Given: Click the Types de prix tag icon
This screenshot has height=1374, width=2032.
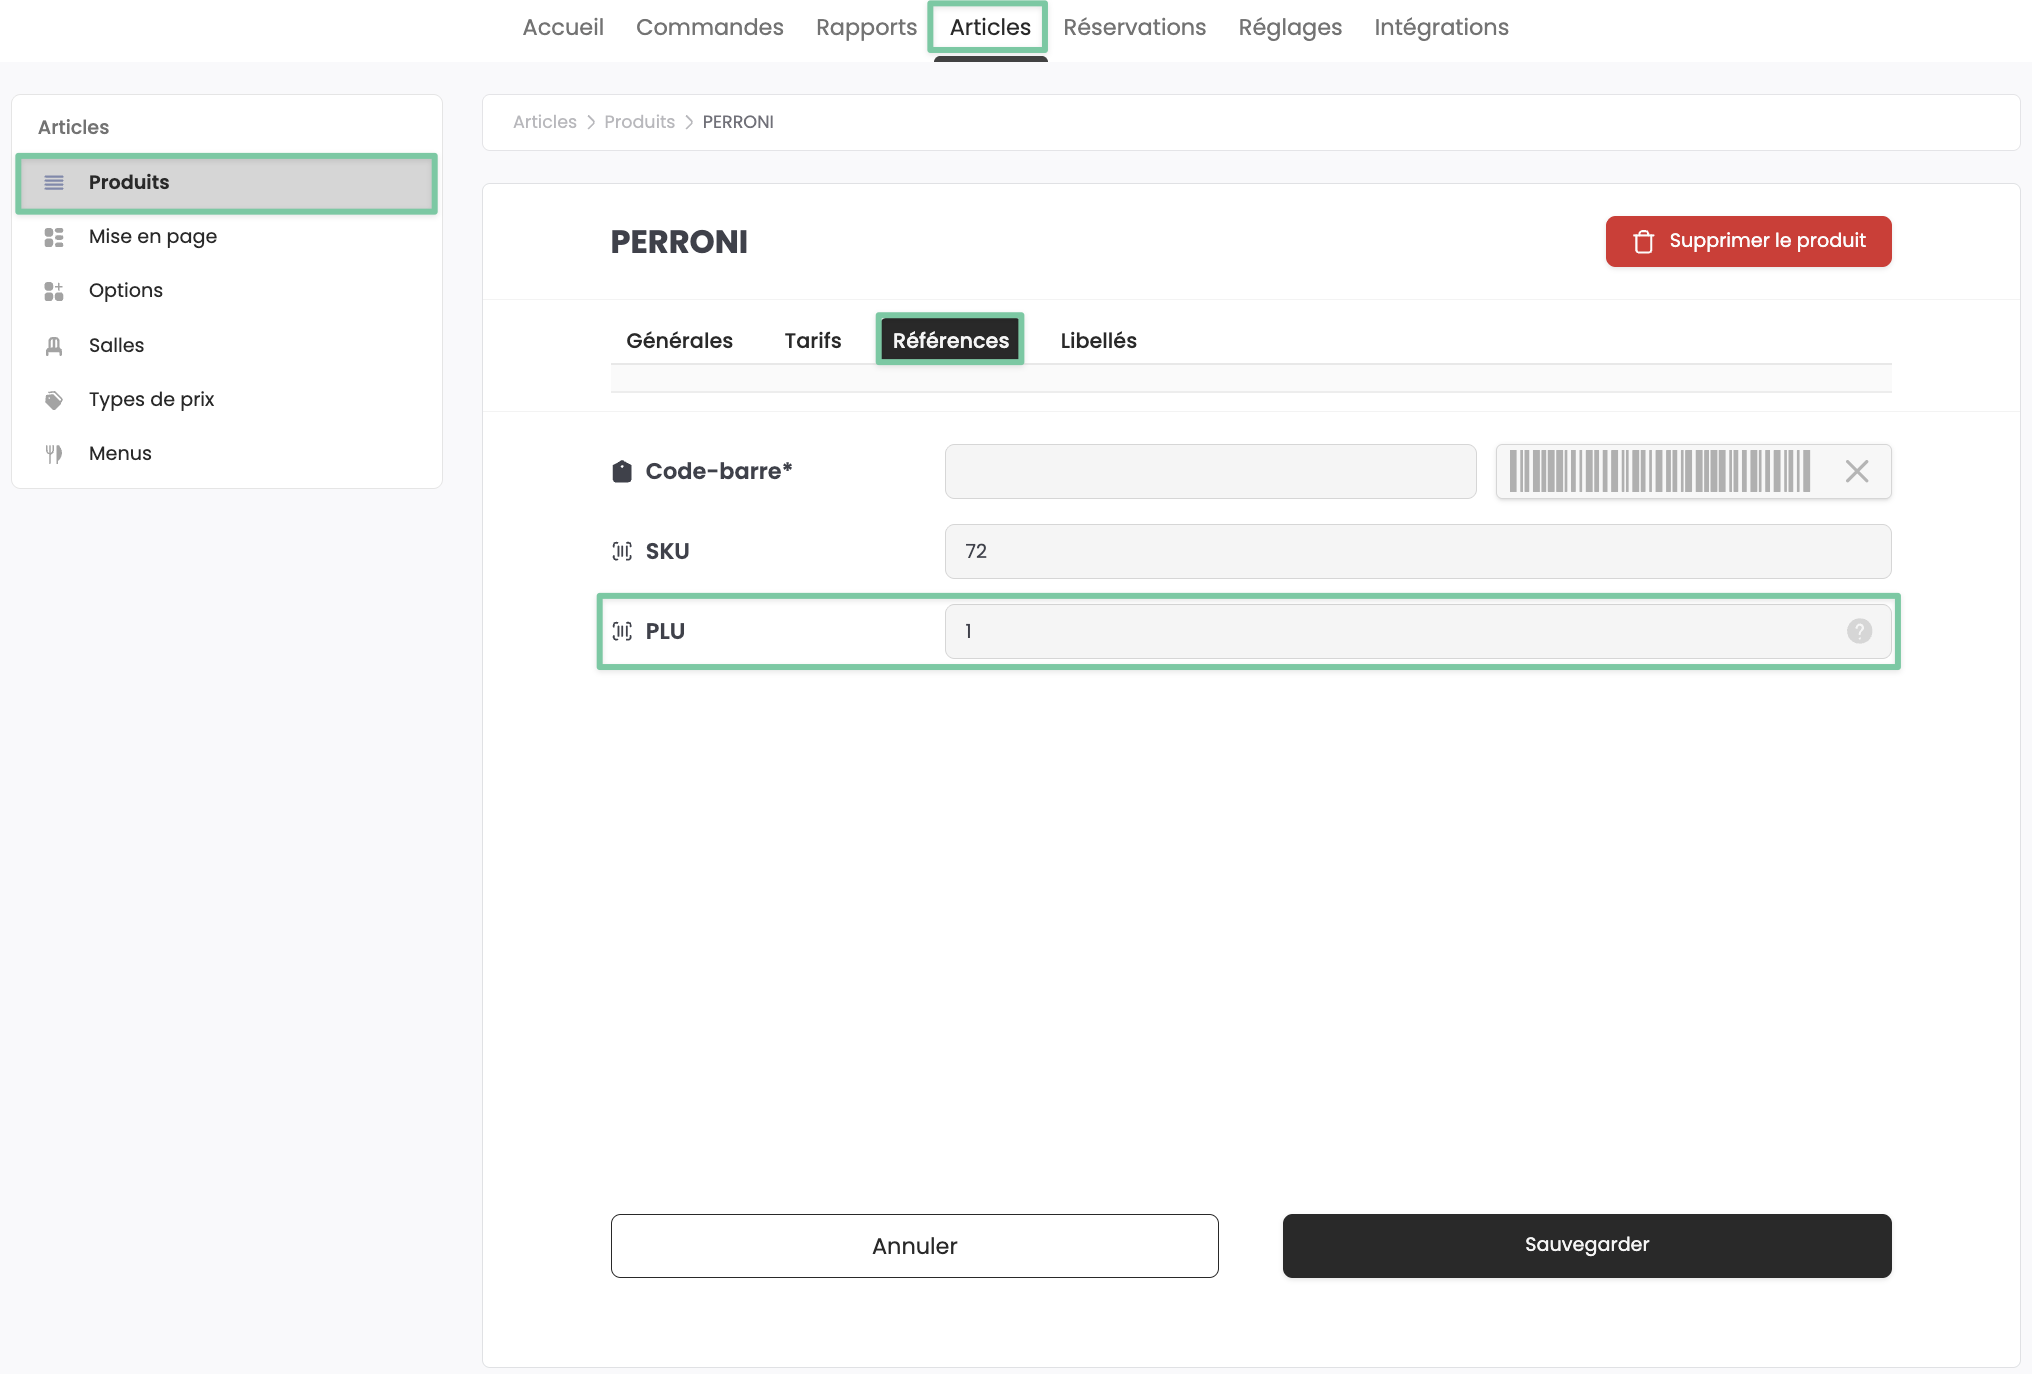Looking at the screenshot, I should click(x=54, y=400).
